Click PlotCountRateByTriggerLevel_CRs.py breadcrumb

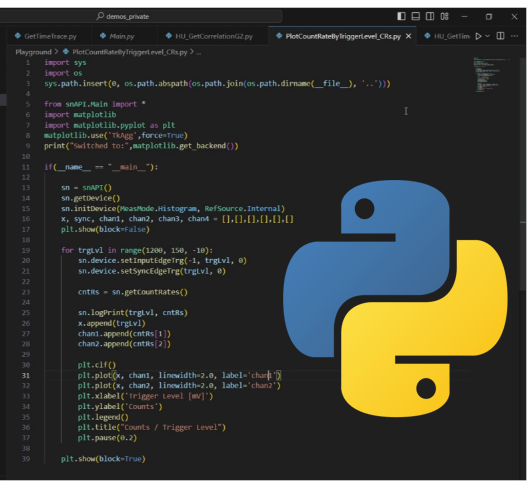point(130,52)
